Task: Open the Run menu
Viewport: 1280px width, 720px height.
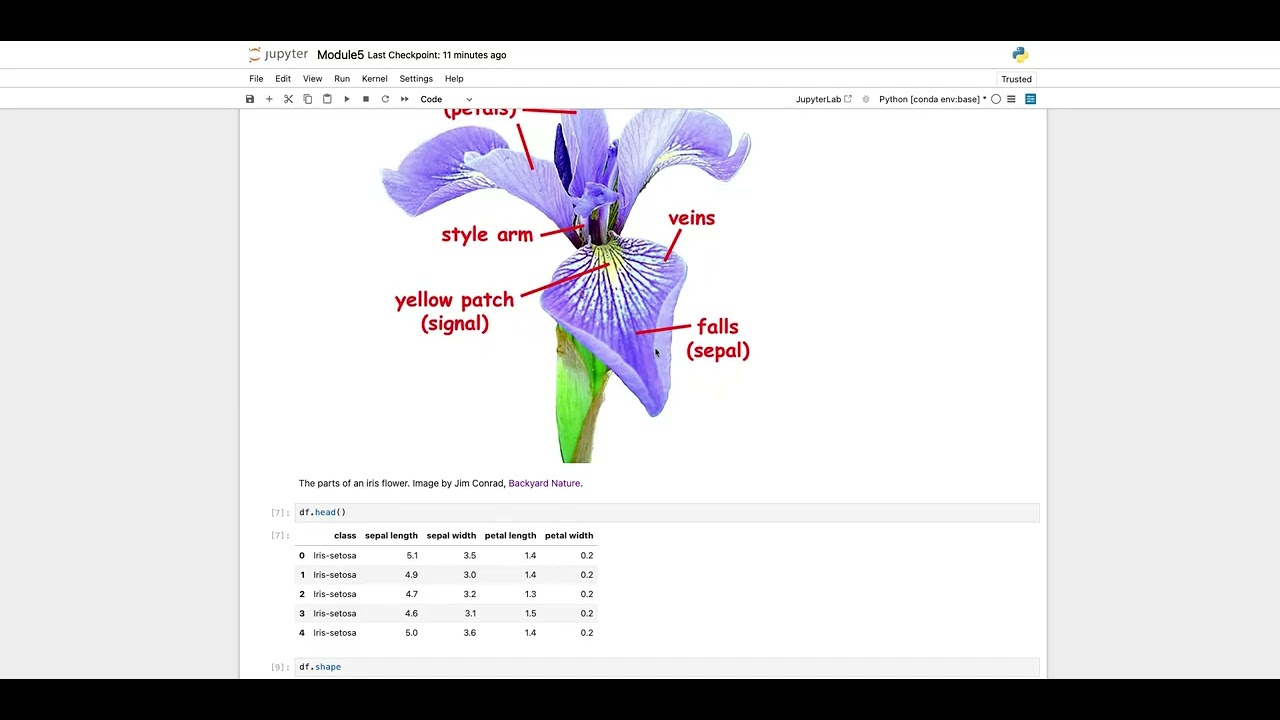Action: click(342, 79)
